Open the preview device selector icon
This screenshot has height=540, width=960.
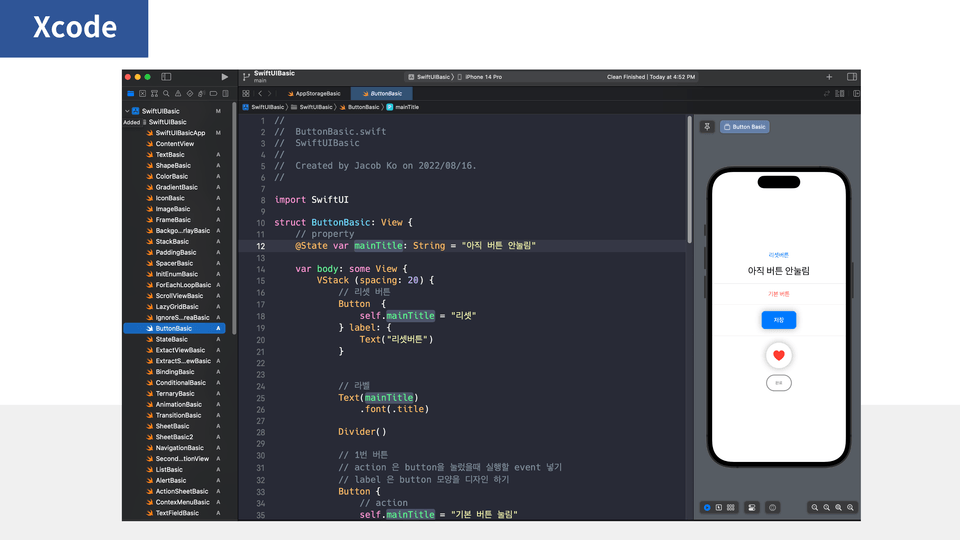(773, 508)
